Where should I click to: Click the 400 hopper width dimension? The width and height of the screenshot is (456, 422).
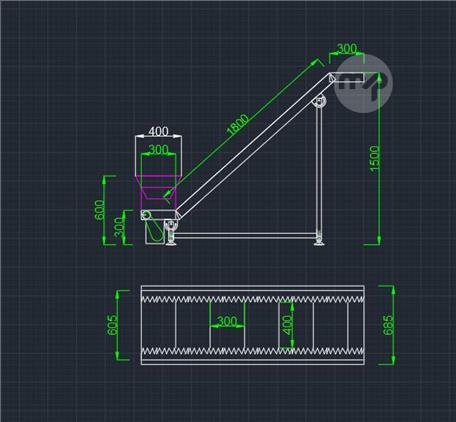point(158,131)
